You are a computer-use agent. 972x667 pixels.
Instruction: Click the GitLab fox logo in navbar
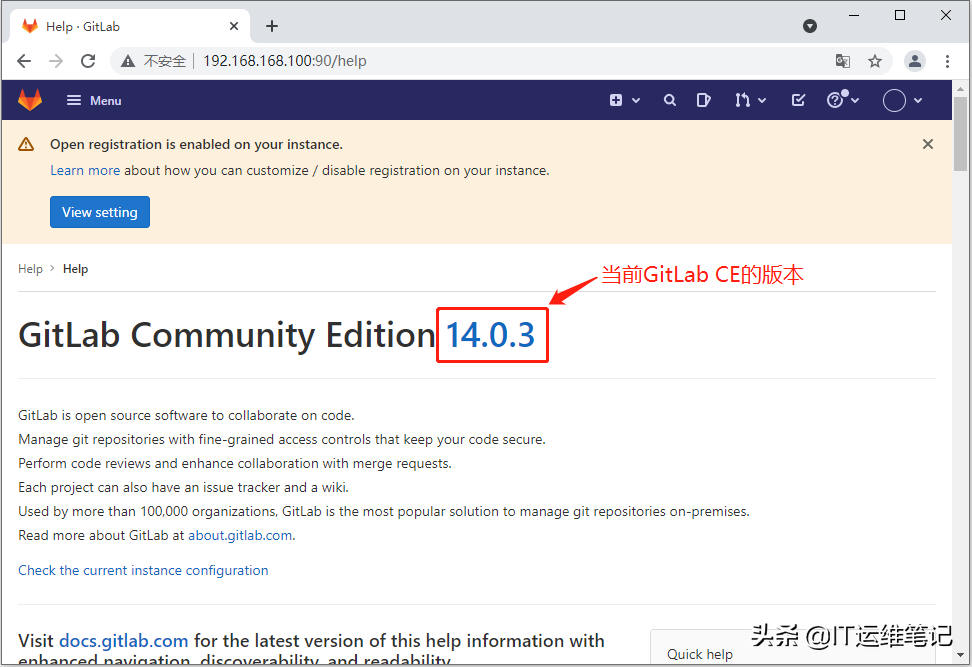[30, 100]
